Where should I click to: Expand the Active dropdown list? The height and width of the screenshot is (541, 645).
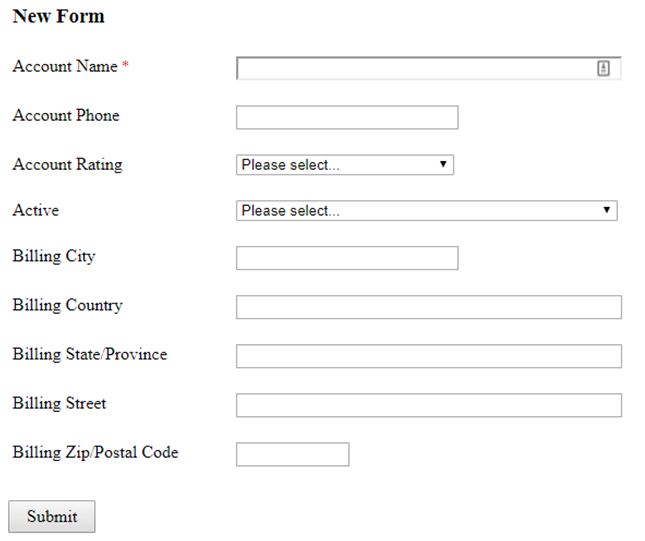pos(427,211)
